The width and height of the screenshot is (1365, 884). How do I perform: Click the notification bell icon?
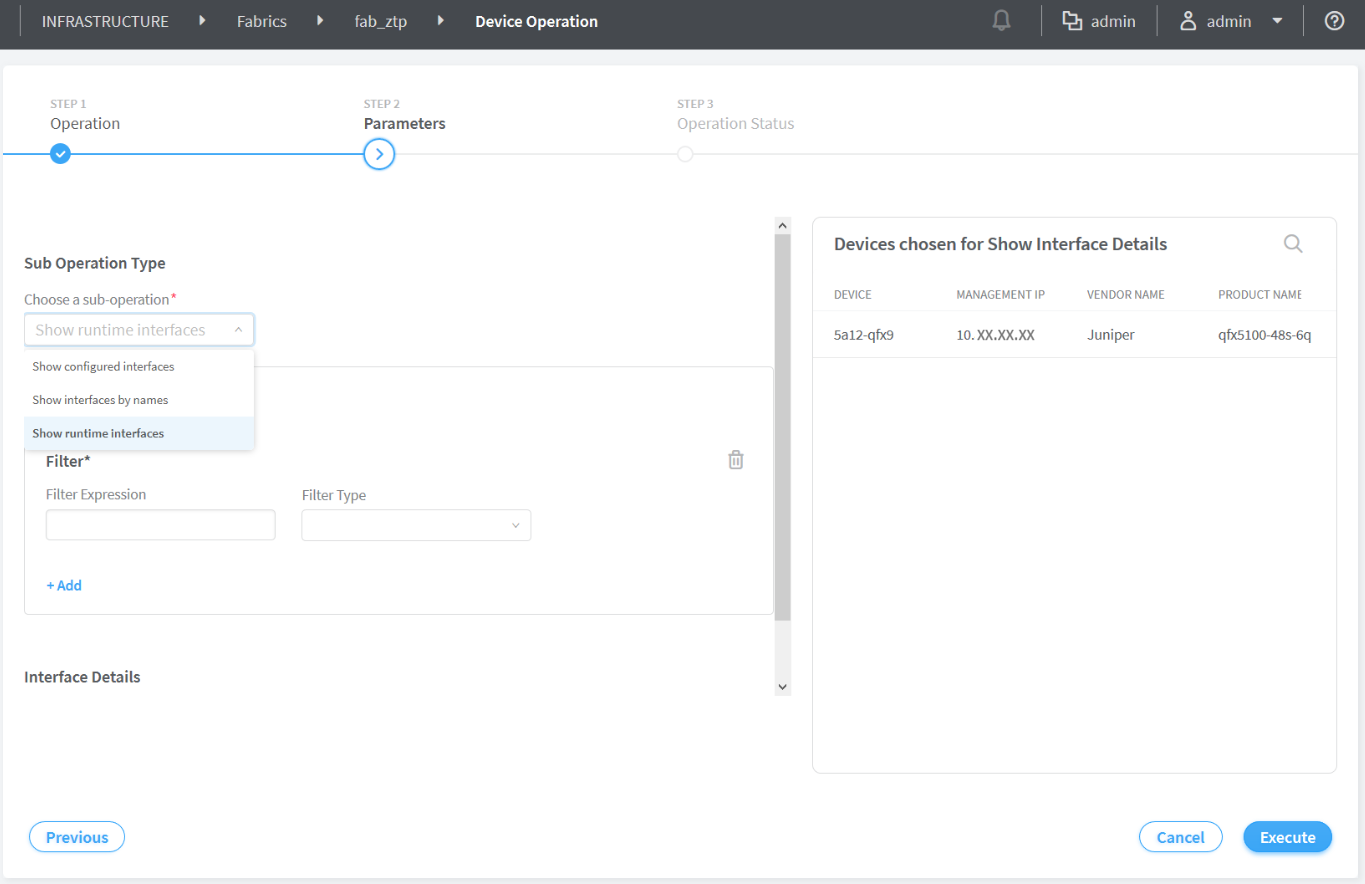[x=1001, y=21]
